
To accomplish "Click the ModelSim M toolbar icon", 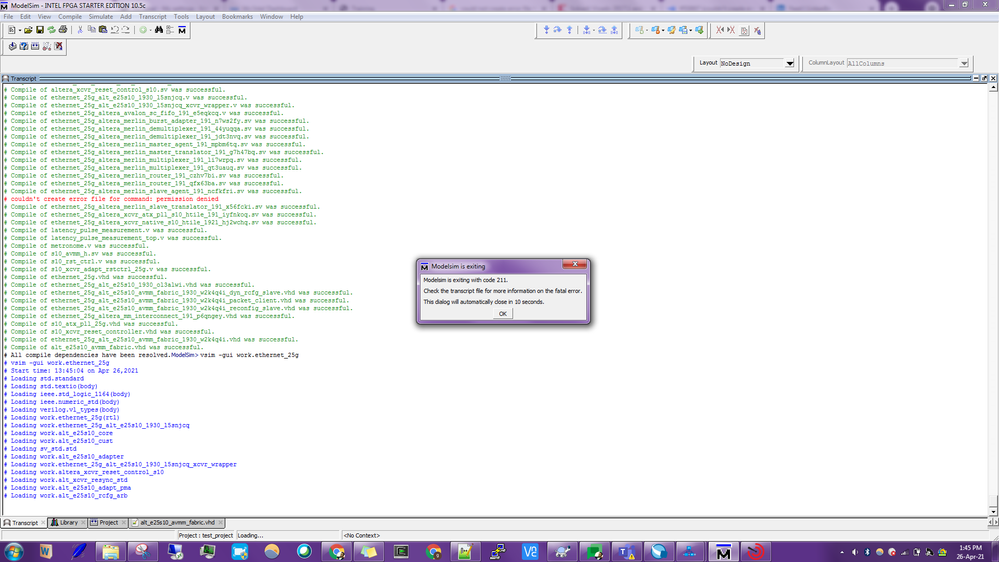I will pyautogui.click(x=182, y=30).
